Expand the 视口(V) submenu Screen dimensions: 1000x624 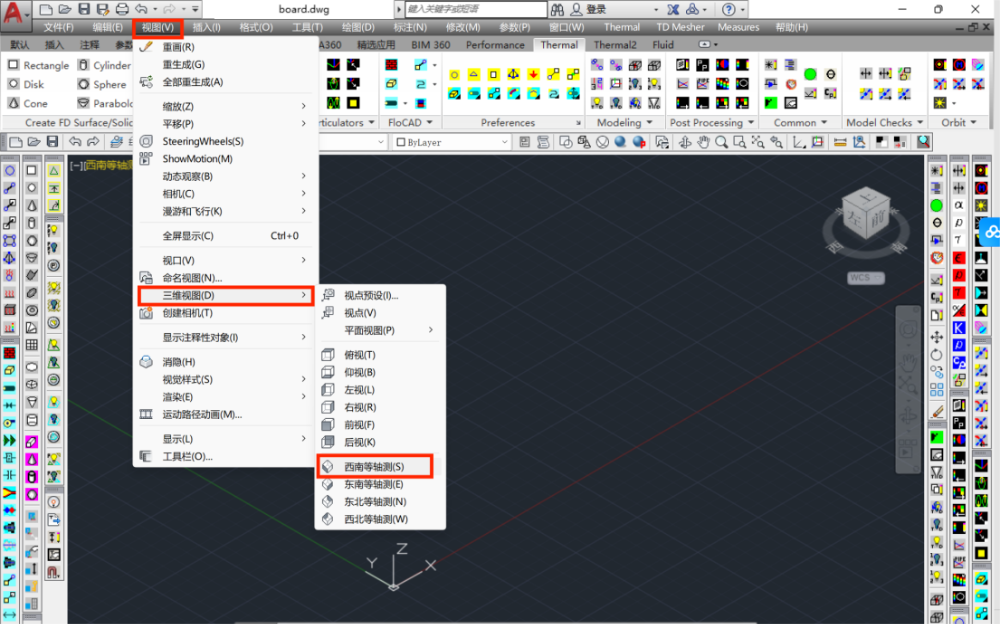(x=225, y=260)
